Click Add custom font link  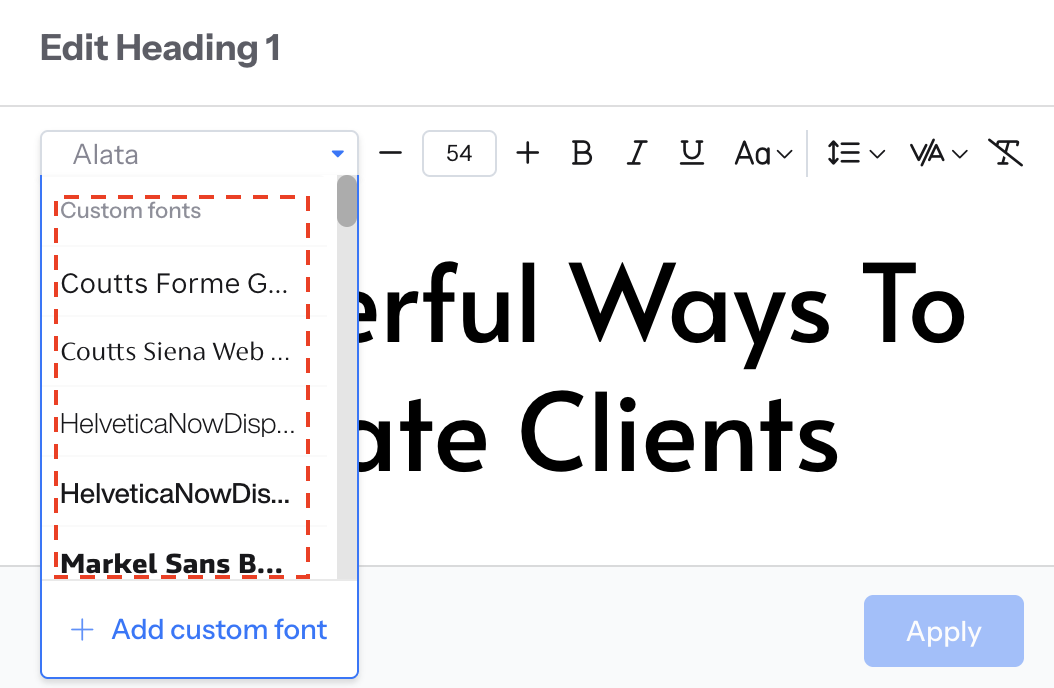pos(219,630)
